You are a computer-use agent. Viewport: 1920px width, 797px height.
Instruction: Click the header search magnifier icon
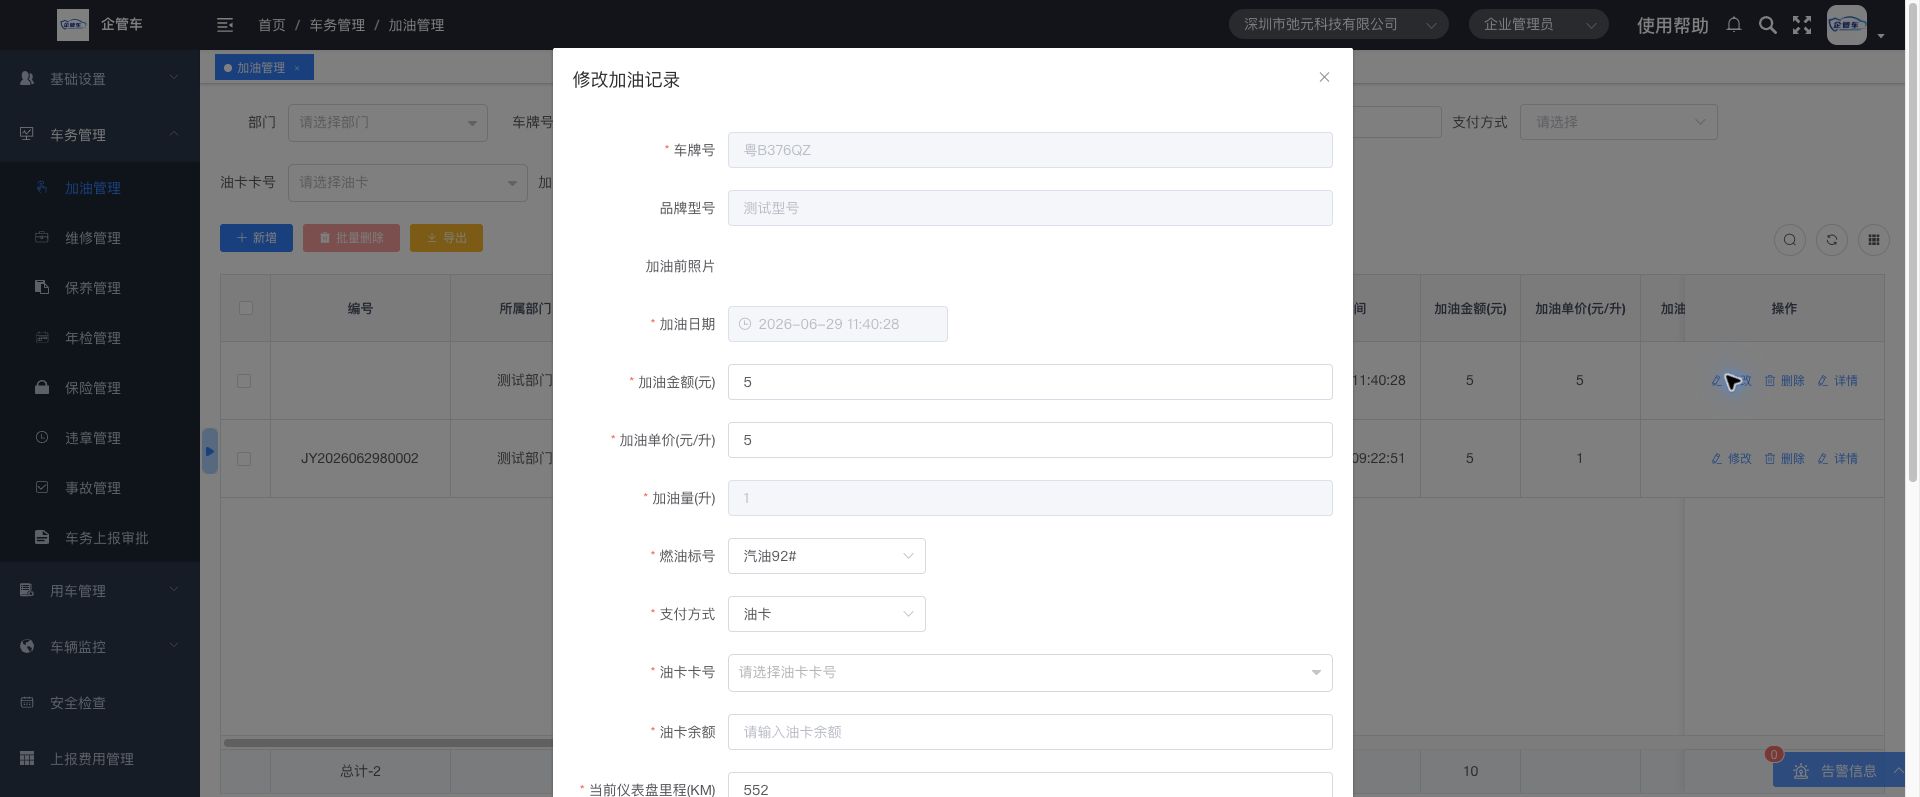pos(1768,25)
